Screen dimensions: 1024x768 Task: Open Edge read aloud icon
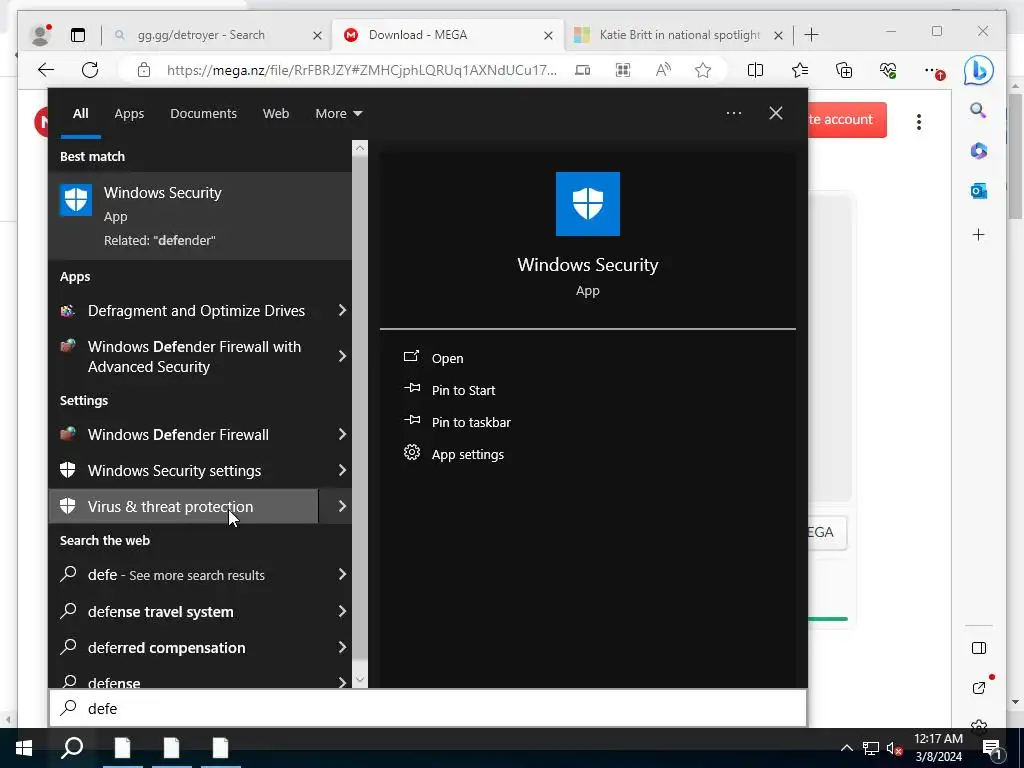point(663,71)
